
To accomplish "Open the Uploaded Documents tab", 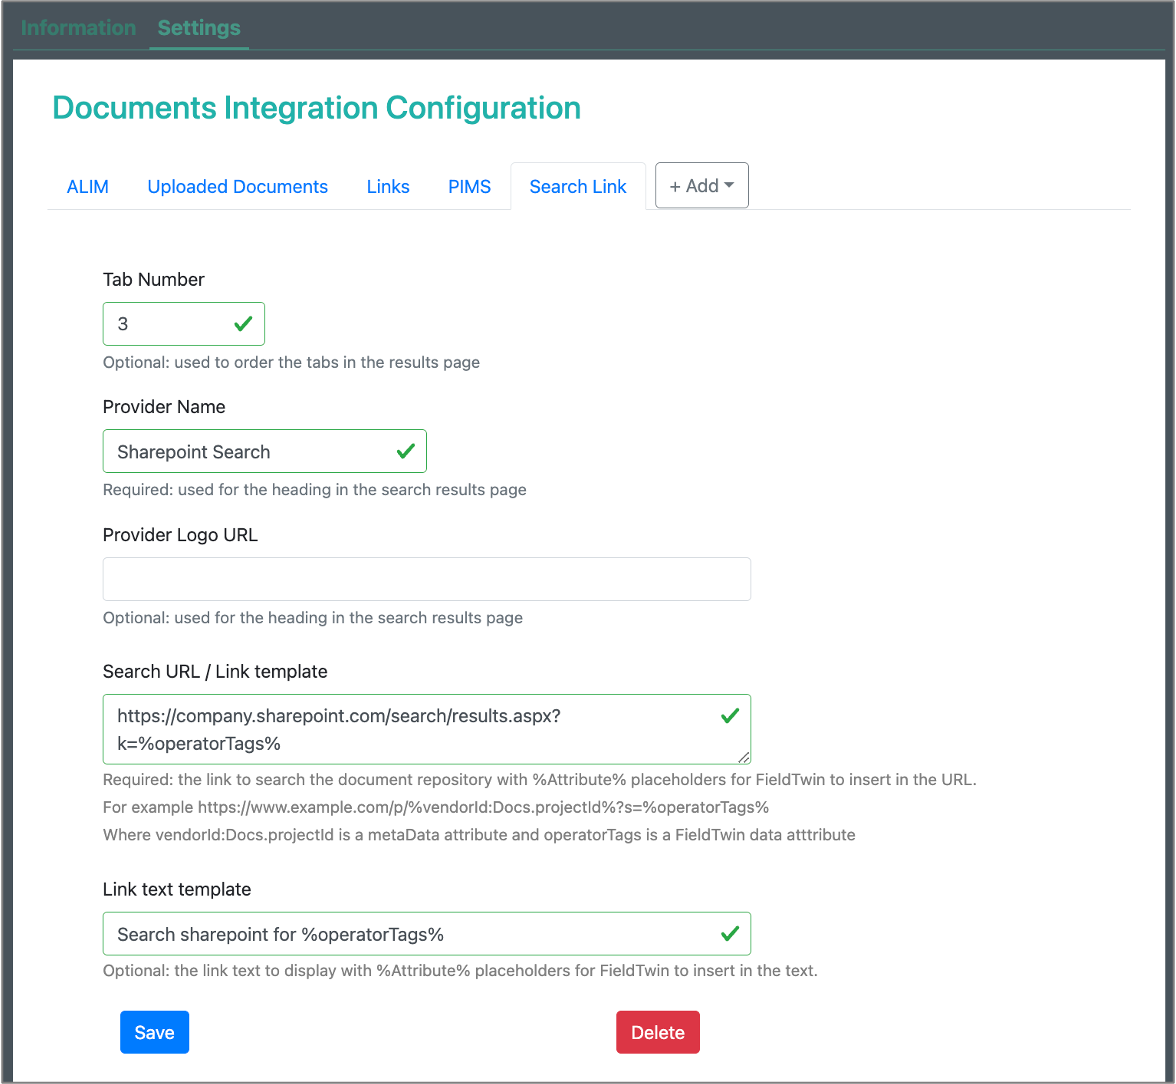I will pos(237,186).
